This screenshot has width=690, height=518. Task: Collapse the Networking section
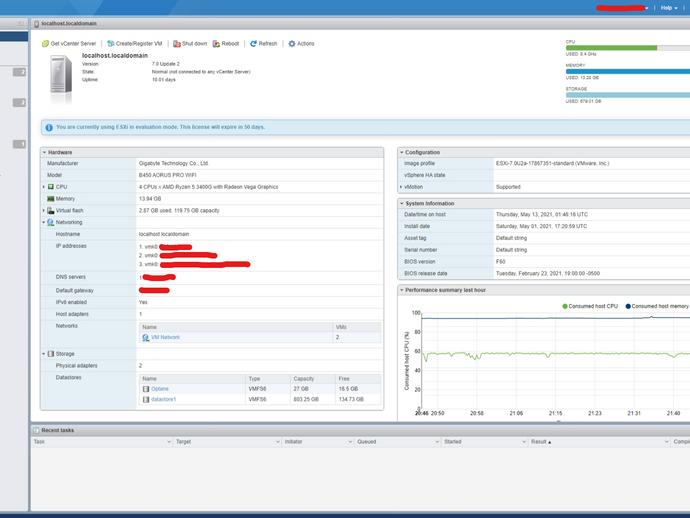tap(44, 222)
